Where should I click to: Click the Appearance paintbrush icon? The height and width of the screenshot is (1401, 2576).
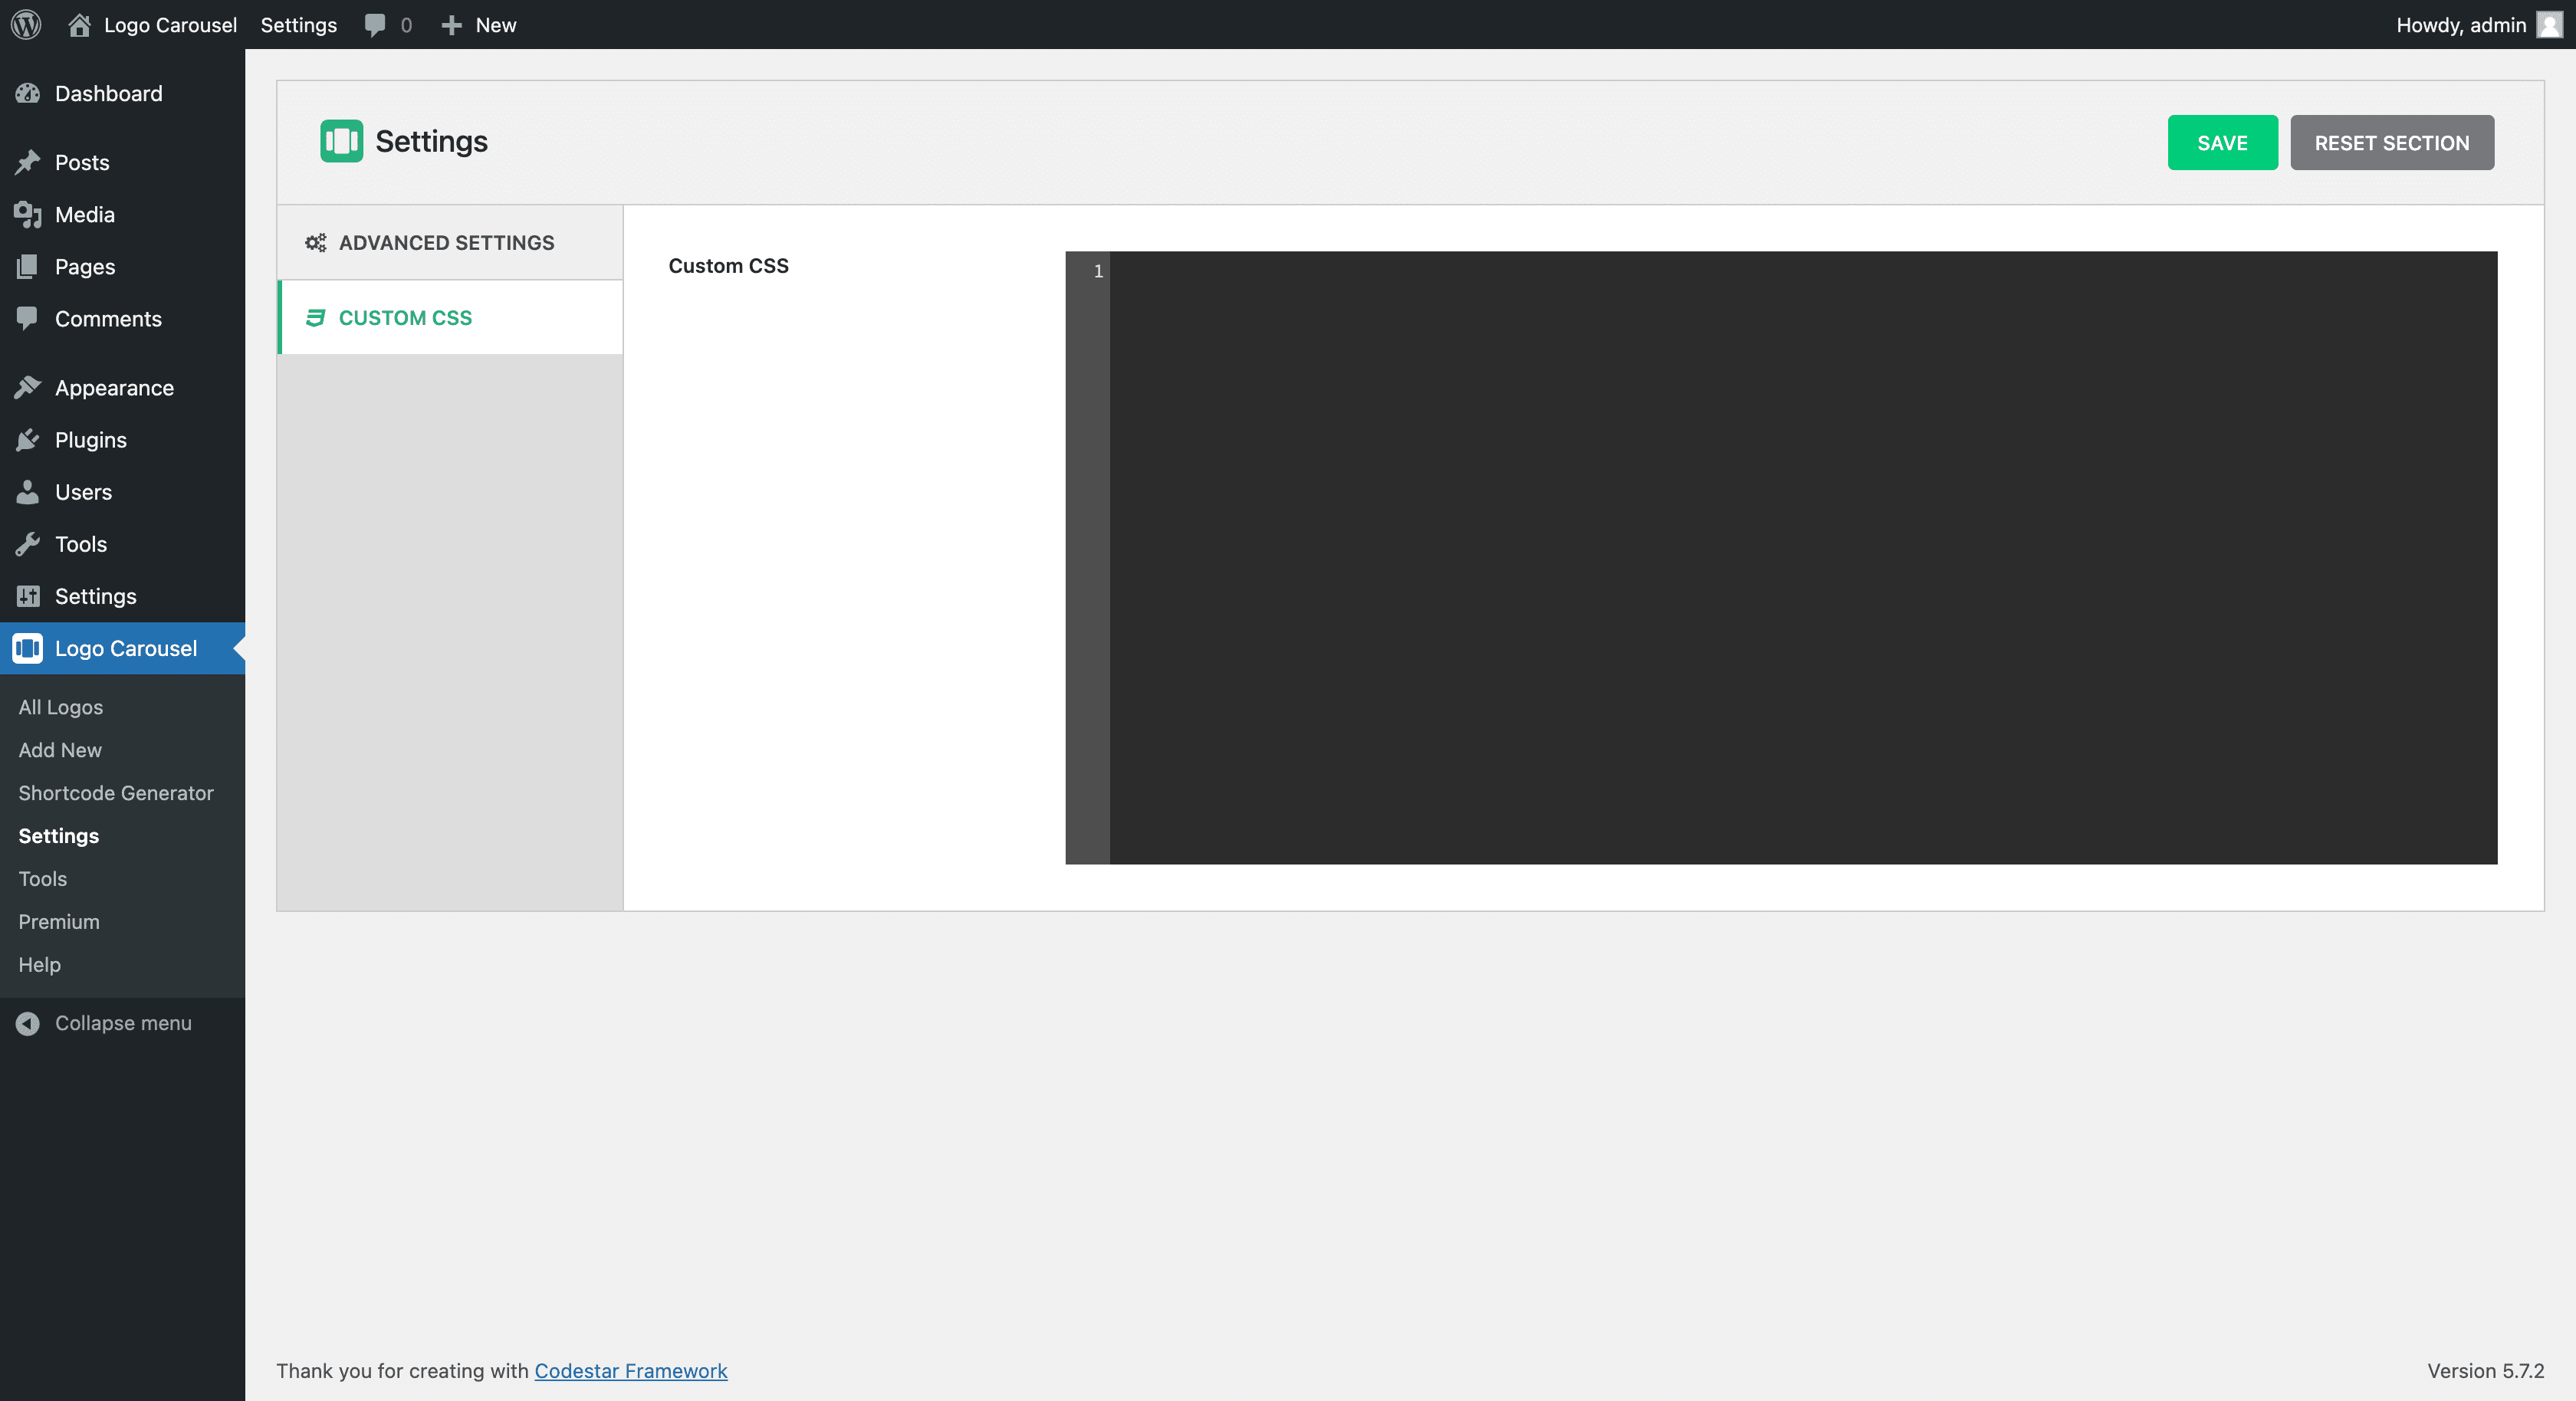pos(28,388)
